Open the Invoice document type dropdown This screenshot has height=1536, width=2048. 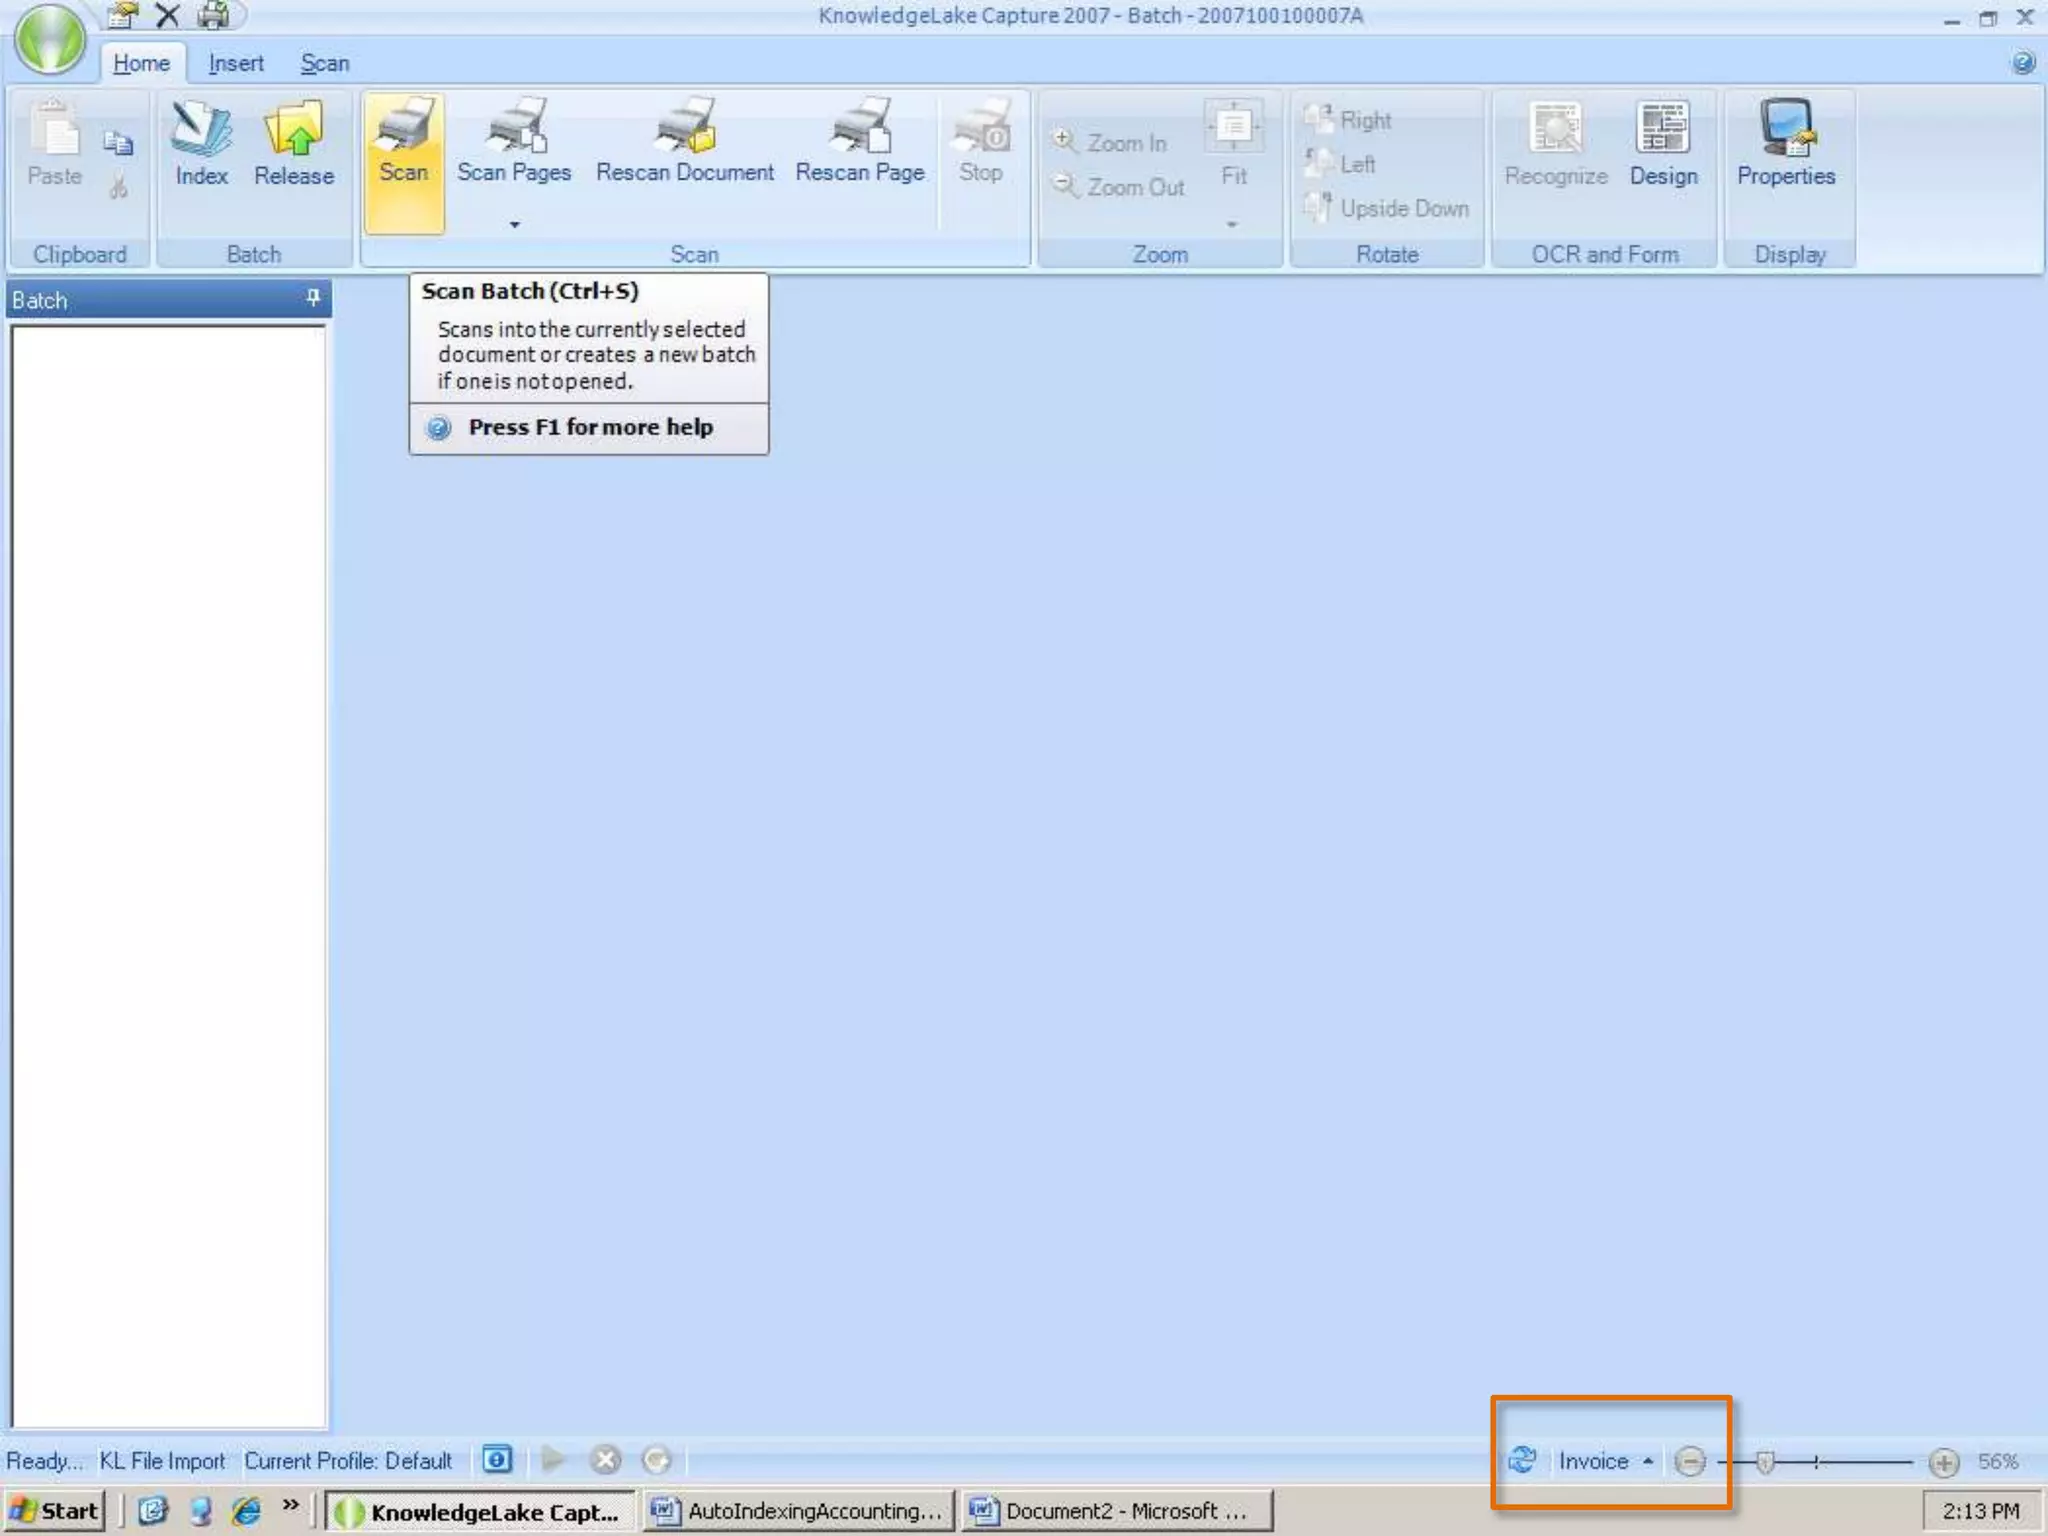1605,1461
